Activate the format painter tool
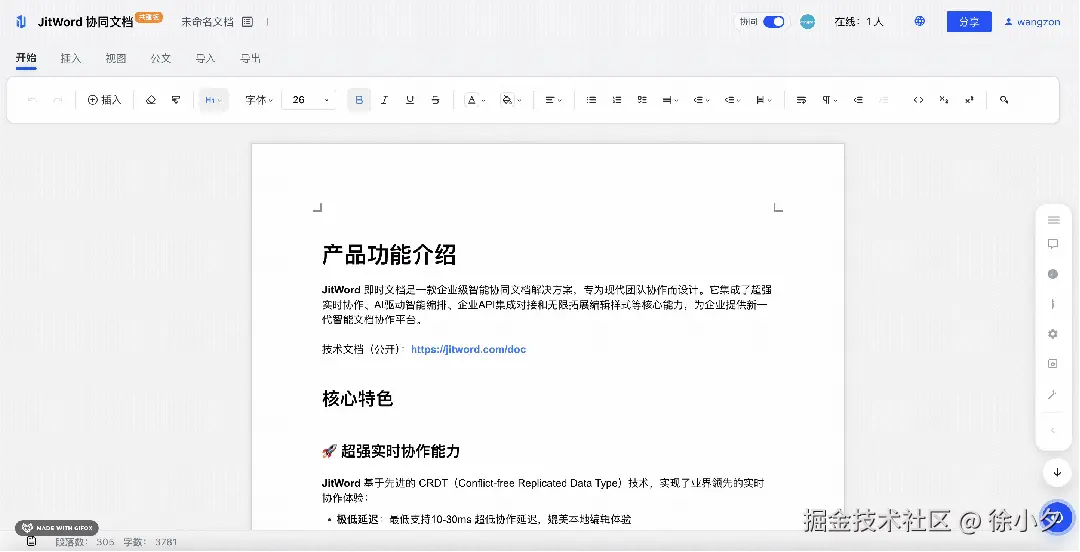Viewport: 1080px width, 552px height. (176, 100)
